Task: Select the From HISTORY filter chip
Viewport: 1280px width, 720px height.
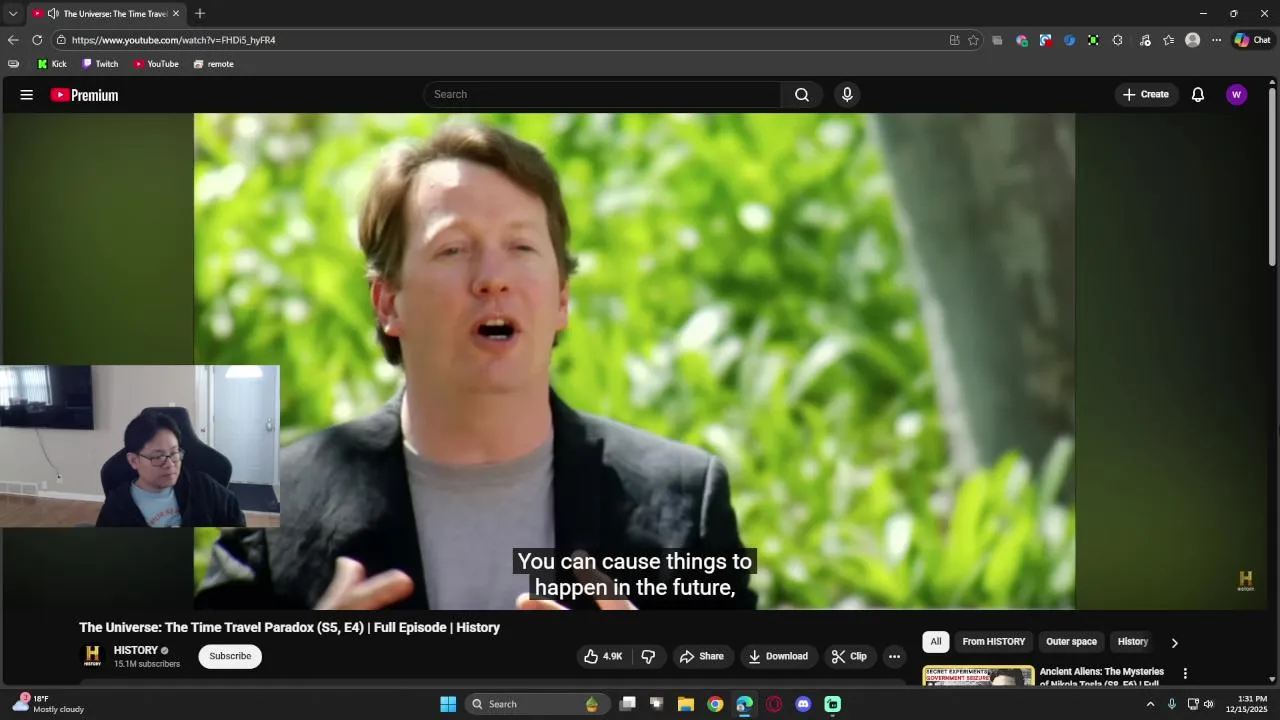Action: pyautogui.click(x=994, y=642)
